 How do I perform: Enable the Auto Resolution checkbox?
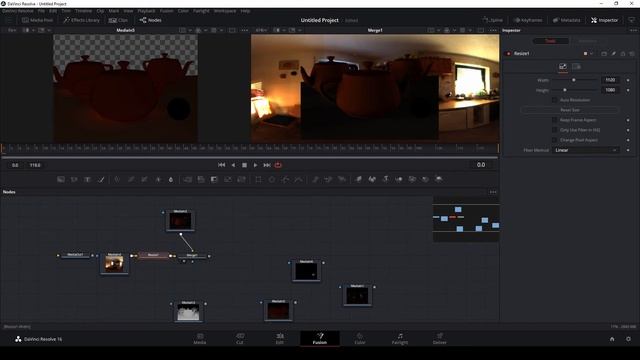(554, 100)
